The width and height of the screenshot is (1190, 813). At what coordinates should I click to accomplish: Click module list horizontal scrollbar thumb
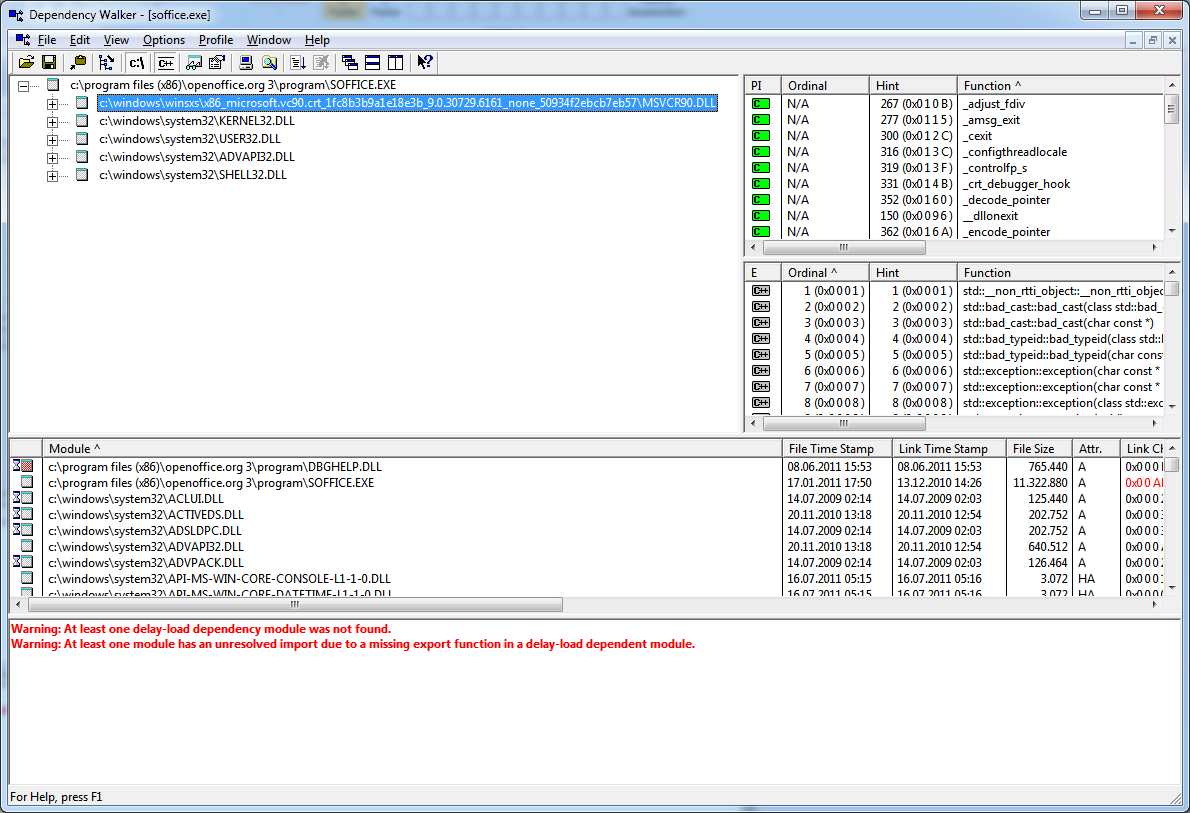click(295, 605)
